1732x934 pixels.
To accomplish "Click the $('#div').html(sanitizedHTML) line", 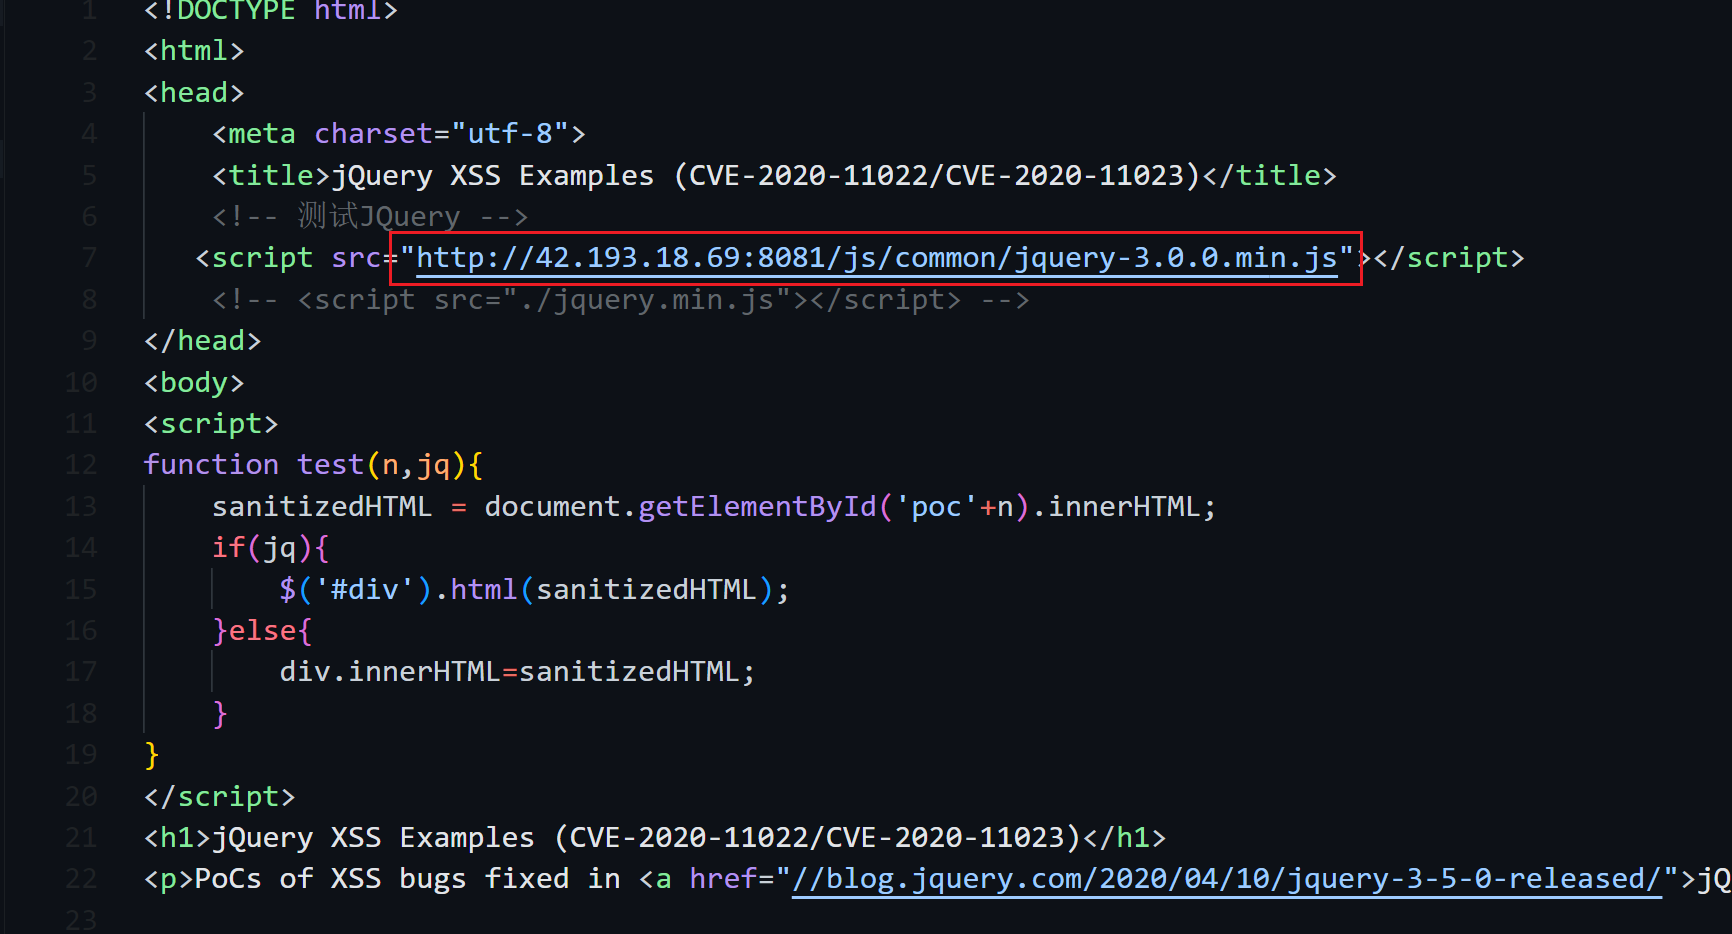I will [535, 590].
